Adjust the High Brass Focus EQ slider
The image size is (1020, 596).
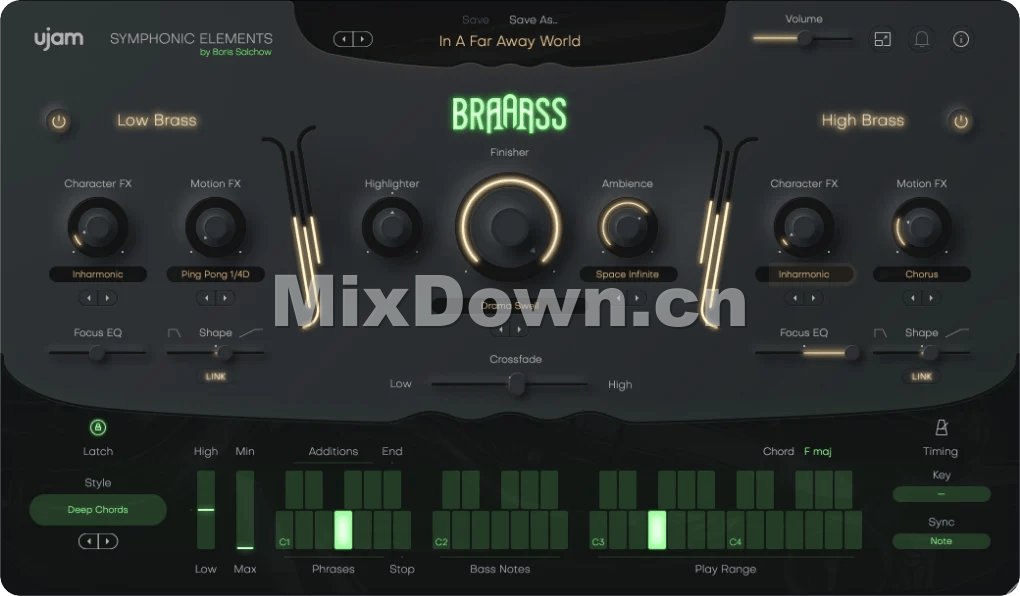click(x=807, y=353)
